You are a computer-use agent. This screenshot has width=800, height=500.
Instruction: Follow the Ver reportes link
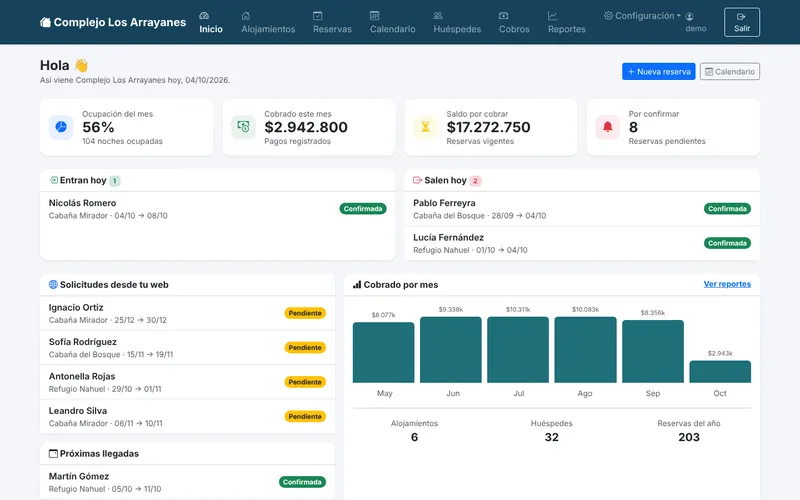[x=727, y=284]
